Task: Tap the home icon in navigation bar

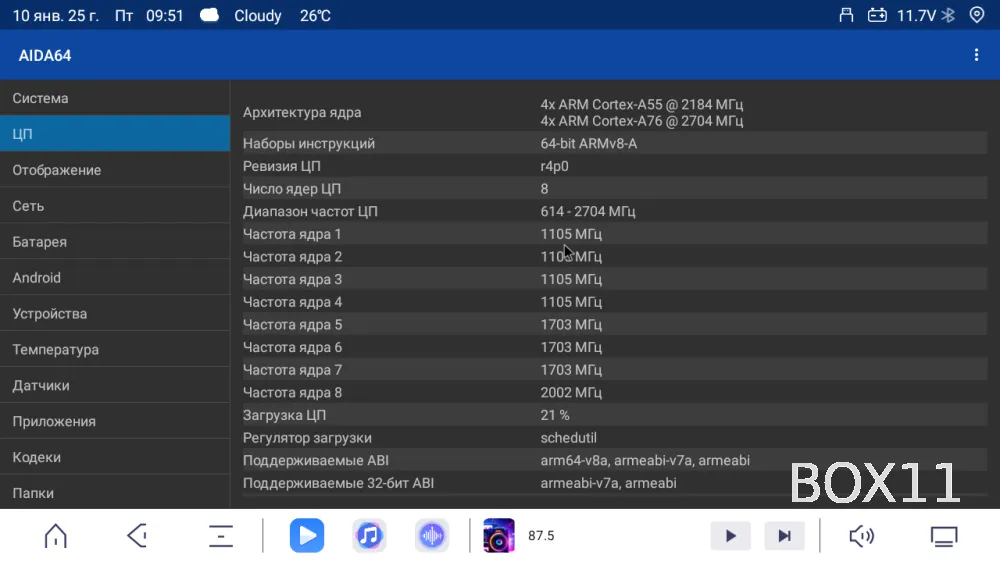Action: (55, 536)
